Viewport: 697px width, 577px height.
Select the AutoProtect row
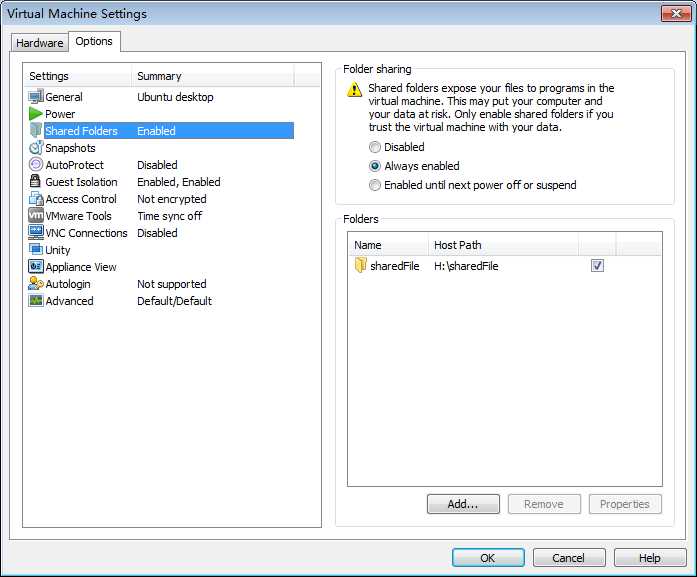160,164
